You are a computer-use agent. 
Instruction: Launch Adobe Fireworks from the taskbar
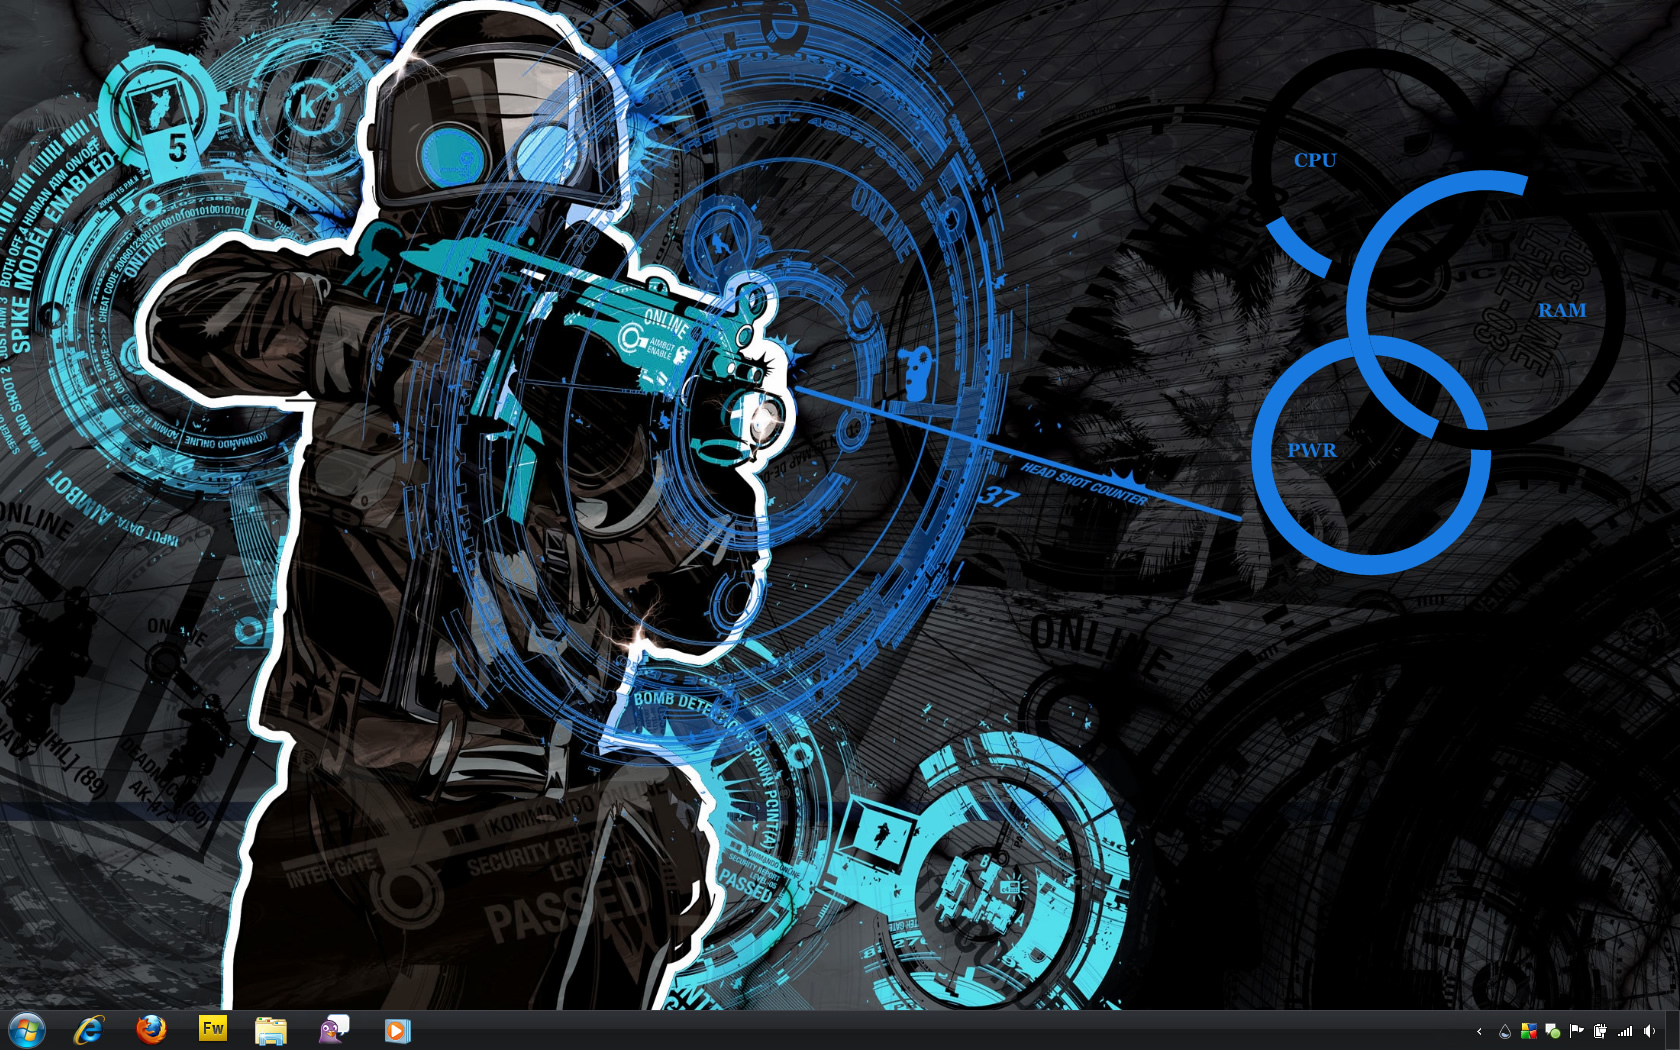213,1030
